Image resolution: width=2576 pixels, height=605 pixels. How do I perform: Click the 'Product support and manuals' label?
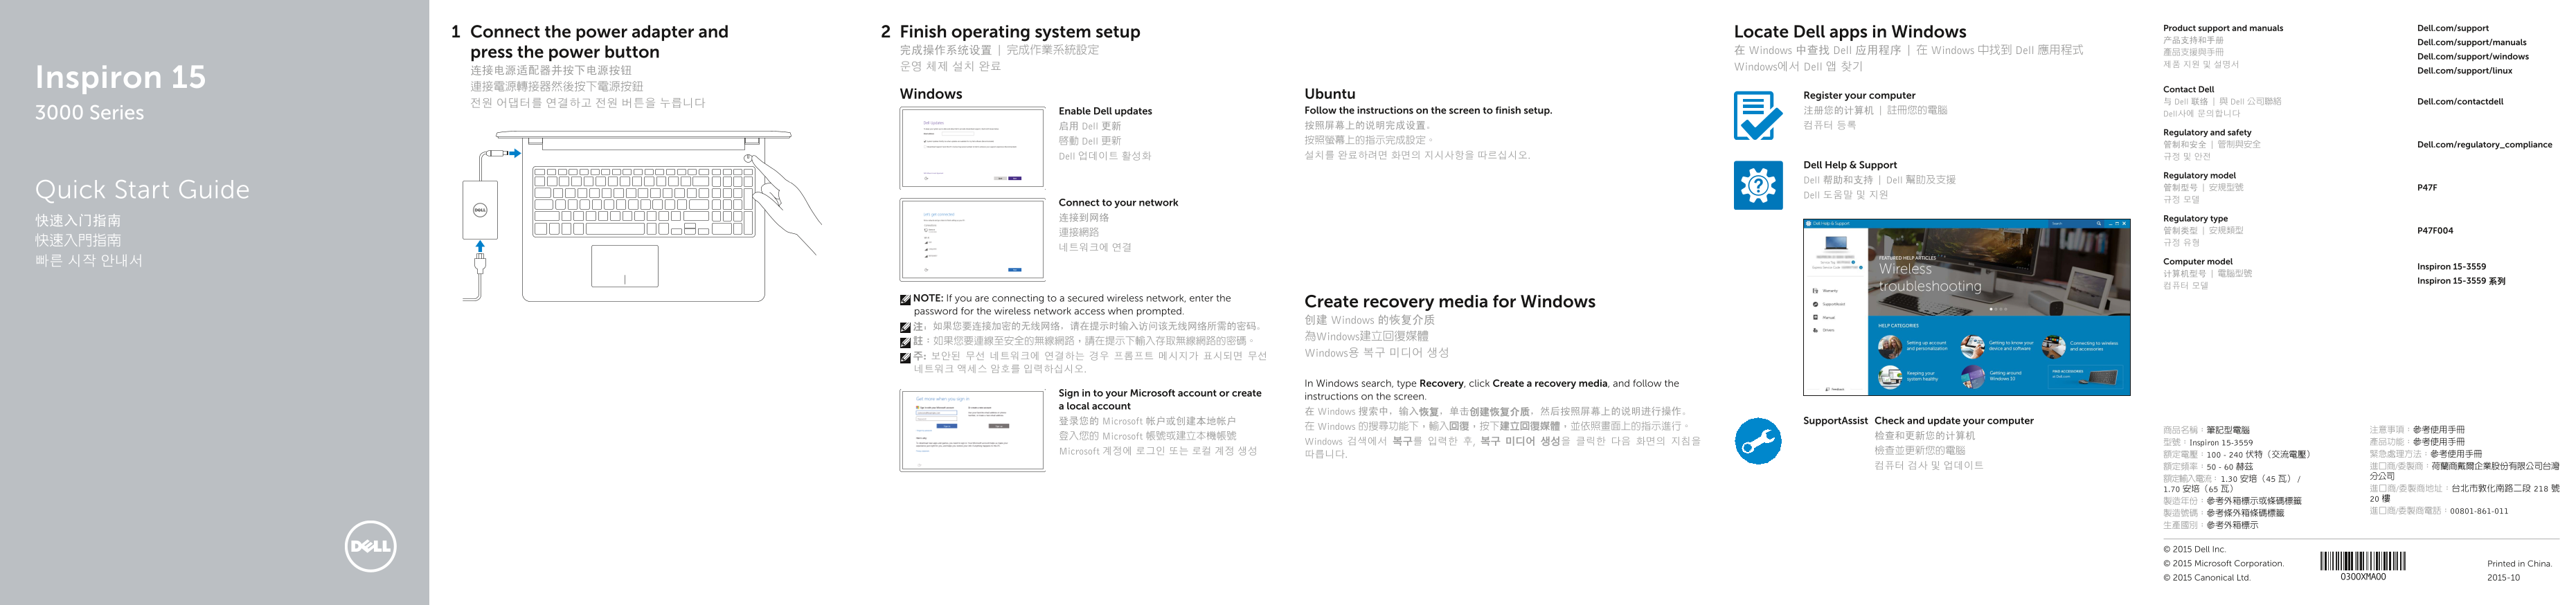[x=2222, y=28]
